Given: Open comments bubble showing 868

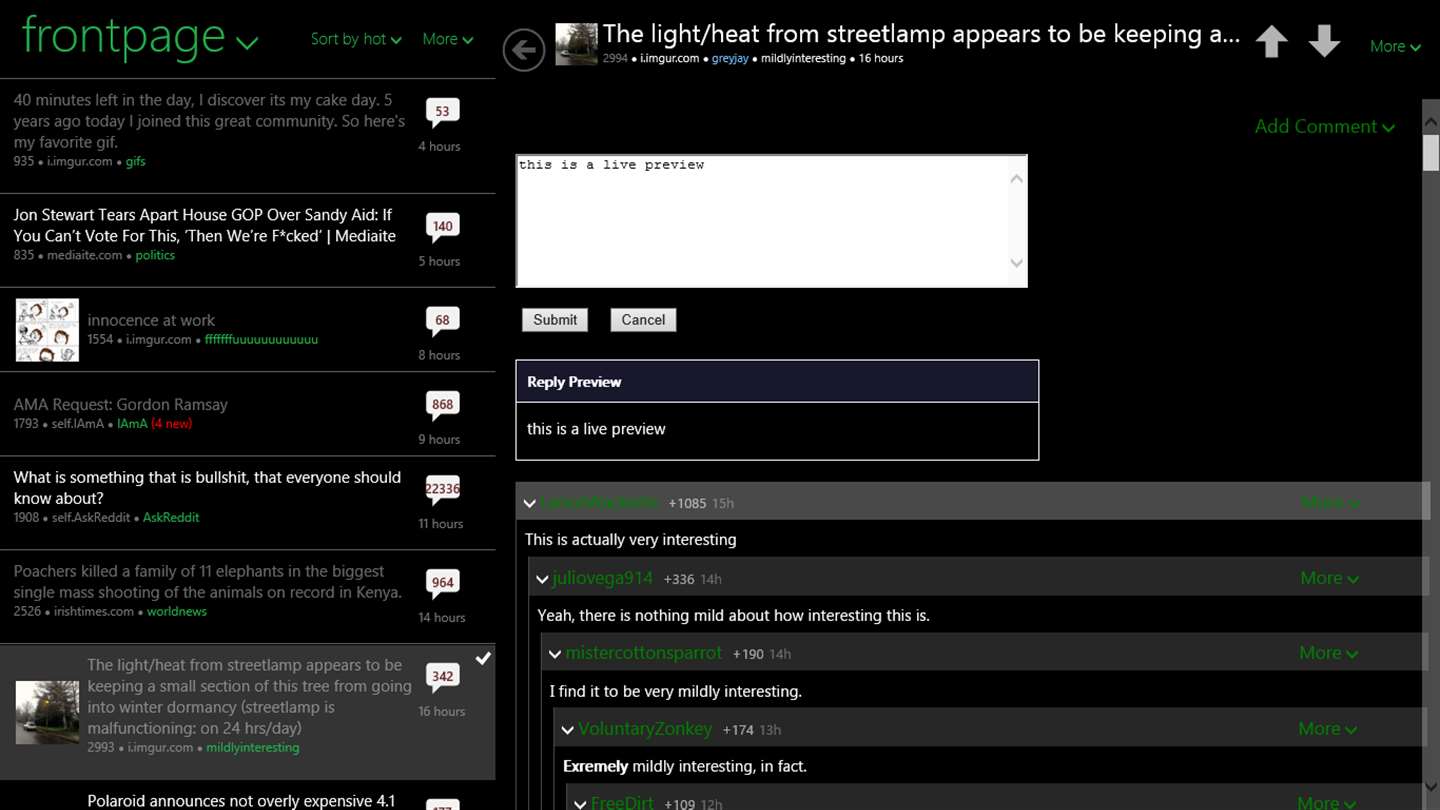Looking at the screenshot, I should [x=442, y=406].
